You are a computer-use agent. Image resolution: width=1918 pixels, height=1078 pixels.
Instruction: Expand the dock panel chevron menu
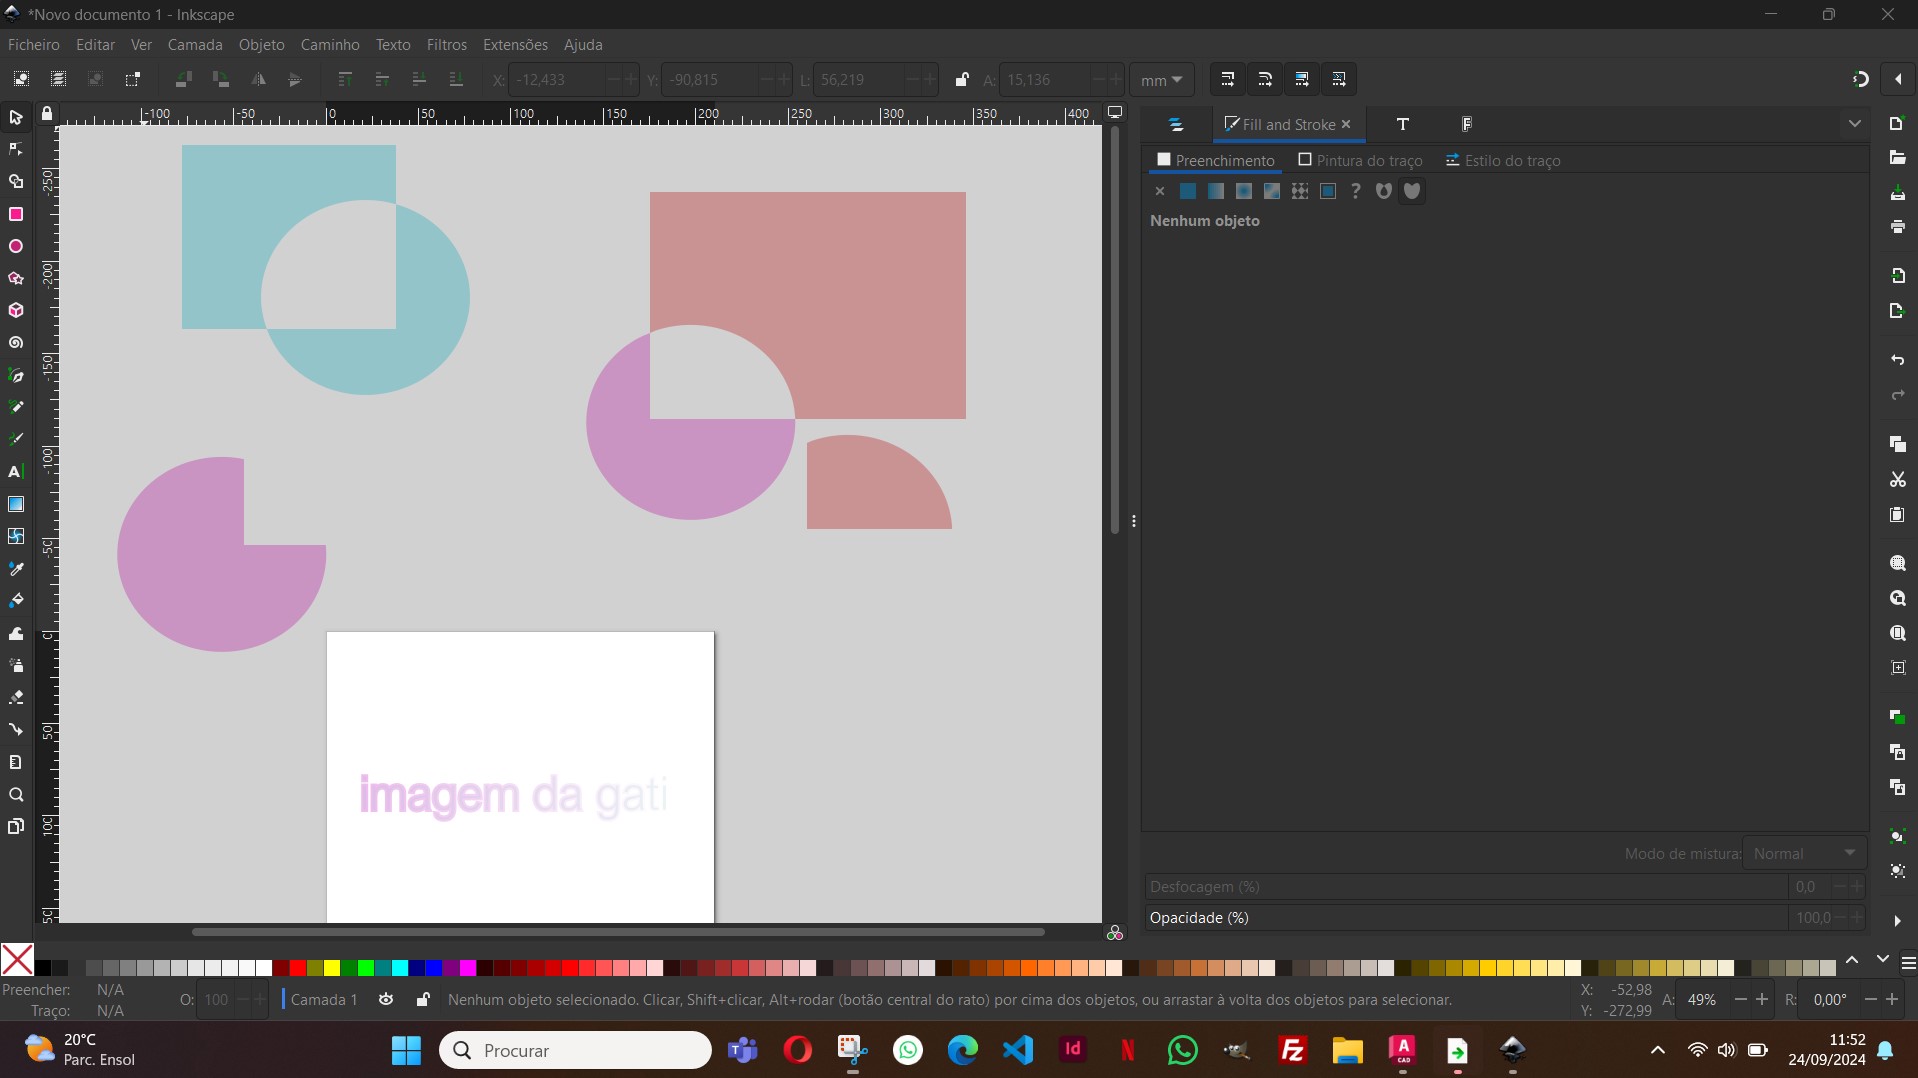click(x=1854, y=124)
